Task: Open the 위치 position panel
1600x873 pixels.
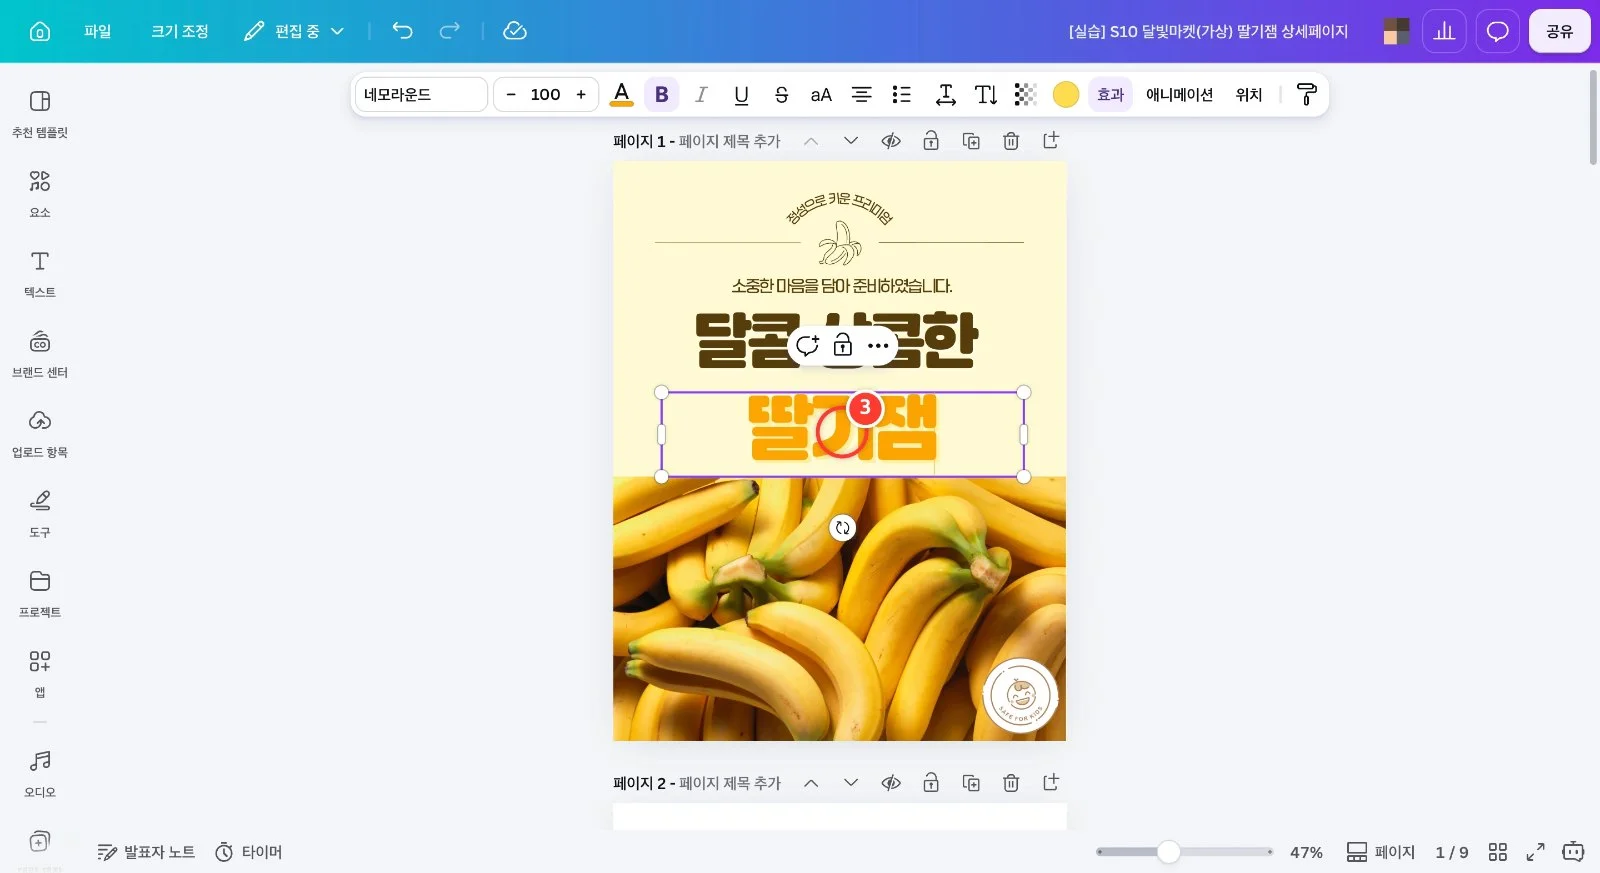Action: (x=1249, y=94)
